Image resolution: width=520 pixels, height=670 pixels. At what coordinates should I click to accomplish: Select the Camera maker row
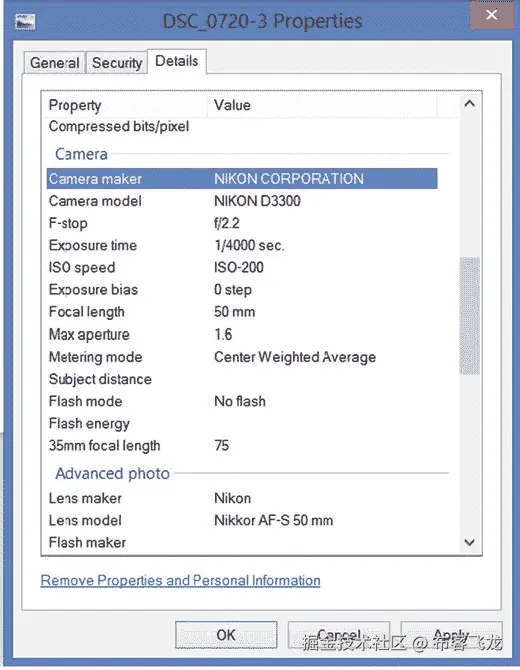pos(242,179)
